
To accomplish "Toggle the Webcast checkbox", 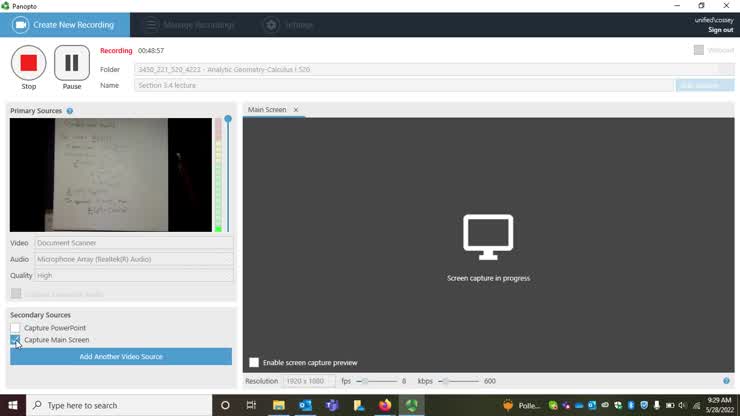I will pos(698,50).
